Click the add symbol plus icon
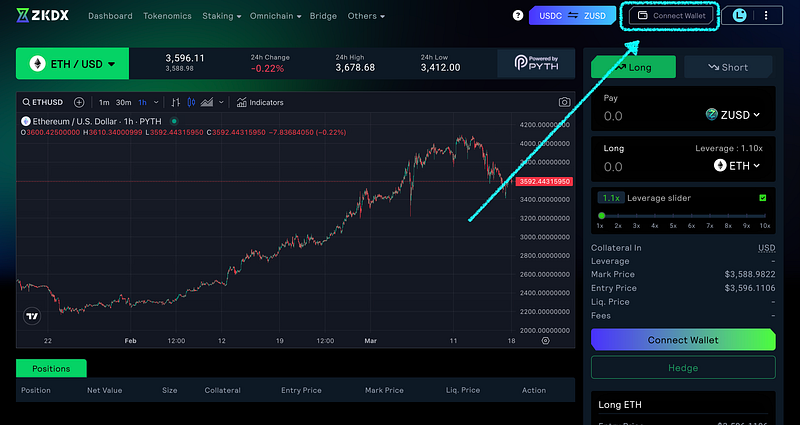 pos(79,102)
